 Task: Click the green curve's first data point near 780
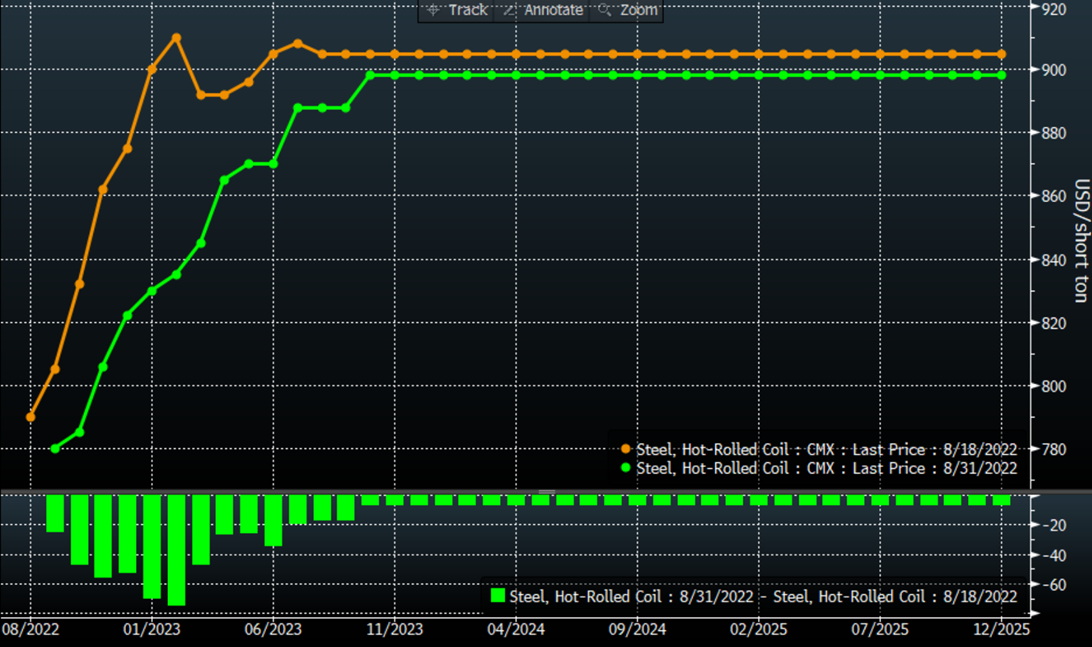coord(55,448)
